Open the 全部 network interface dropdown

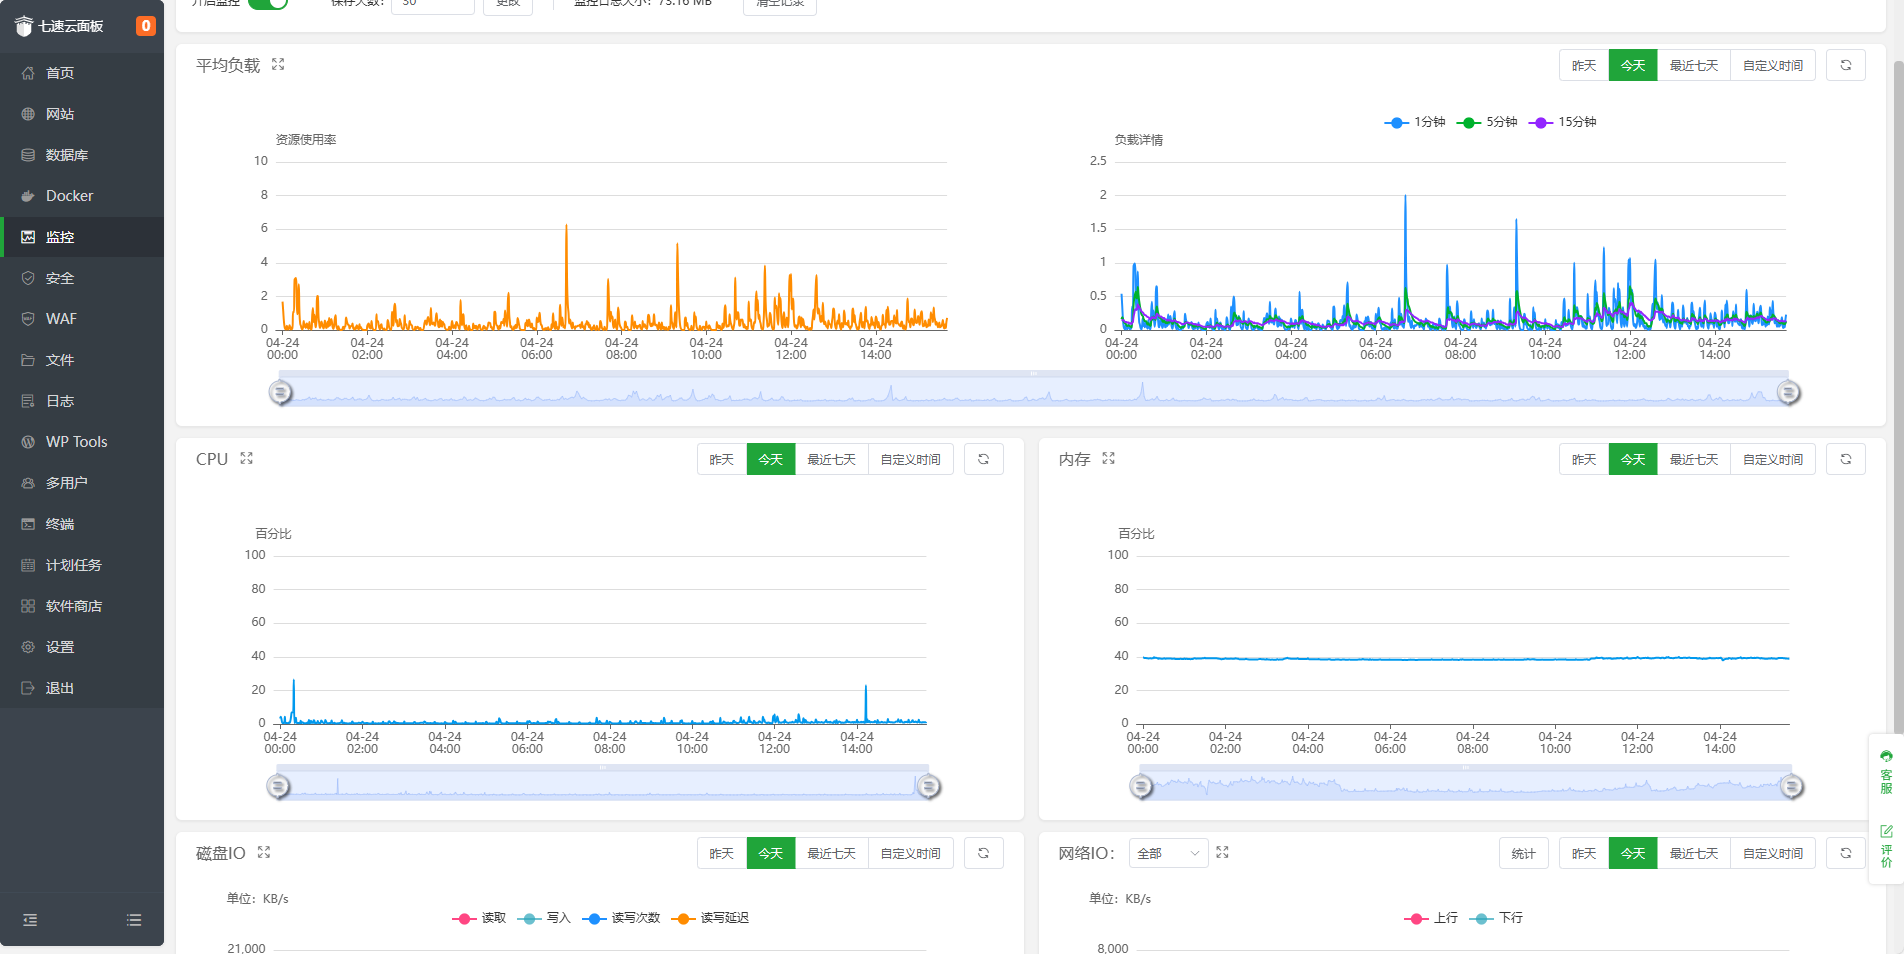point(1168,853)
